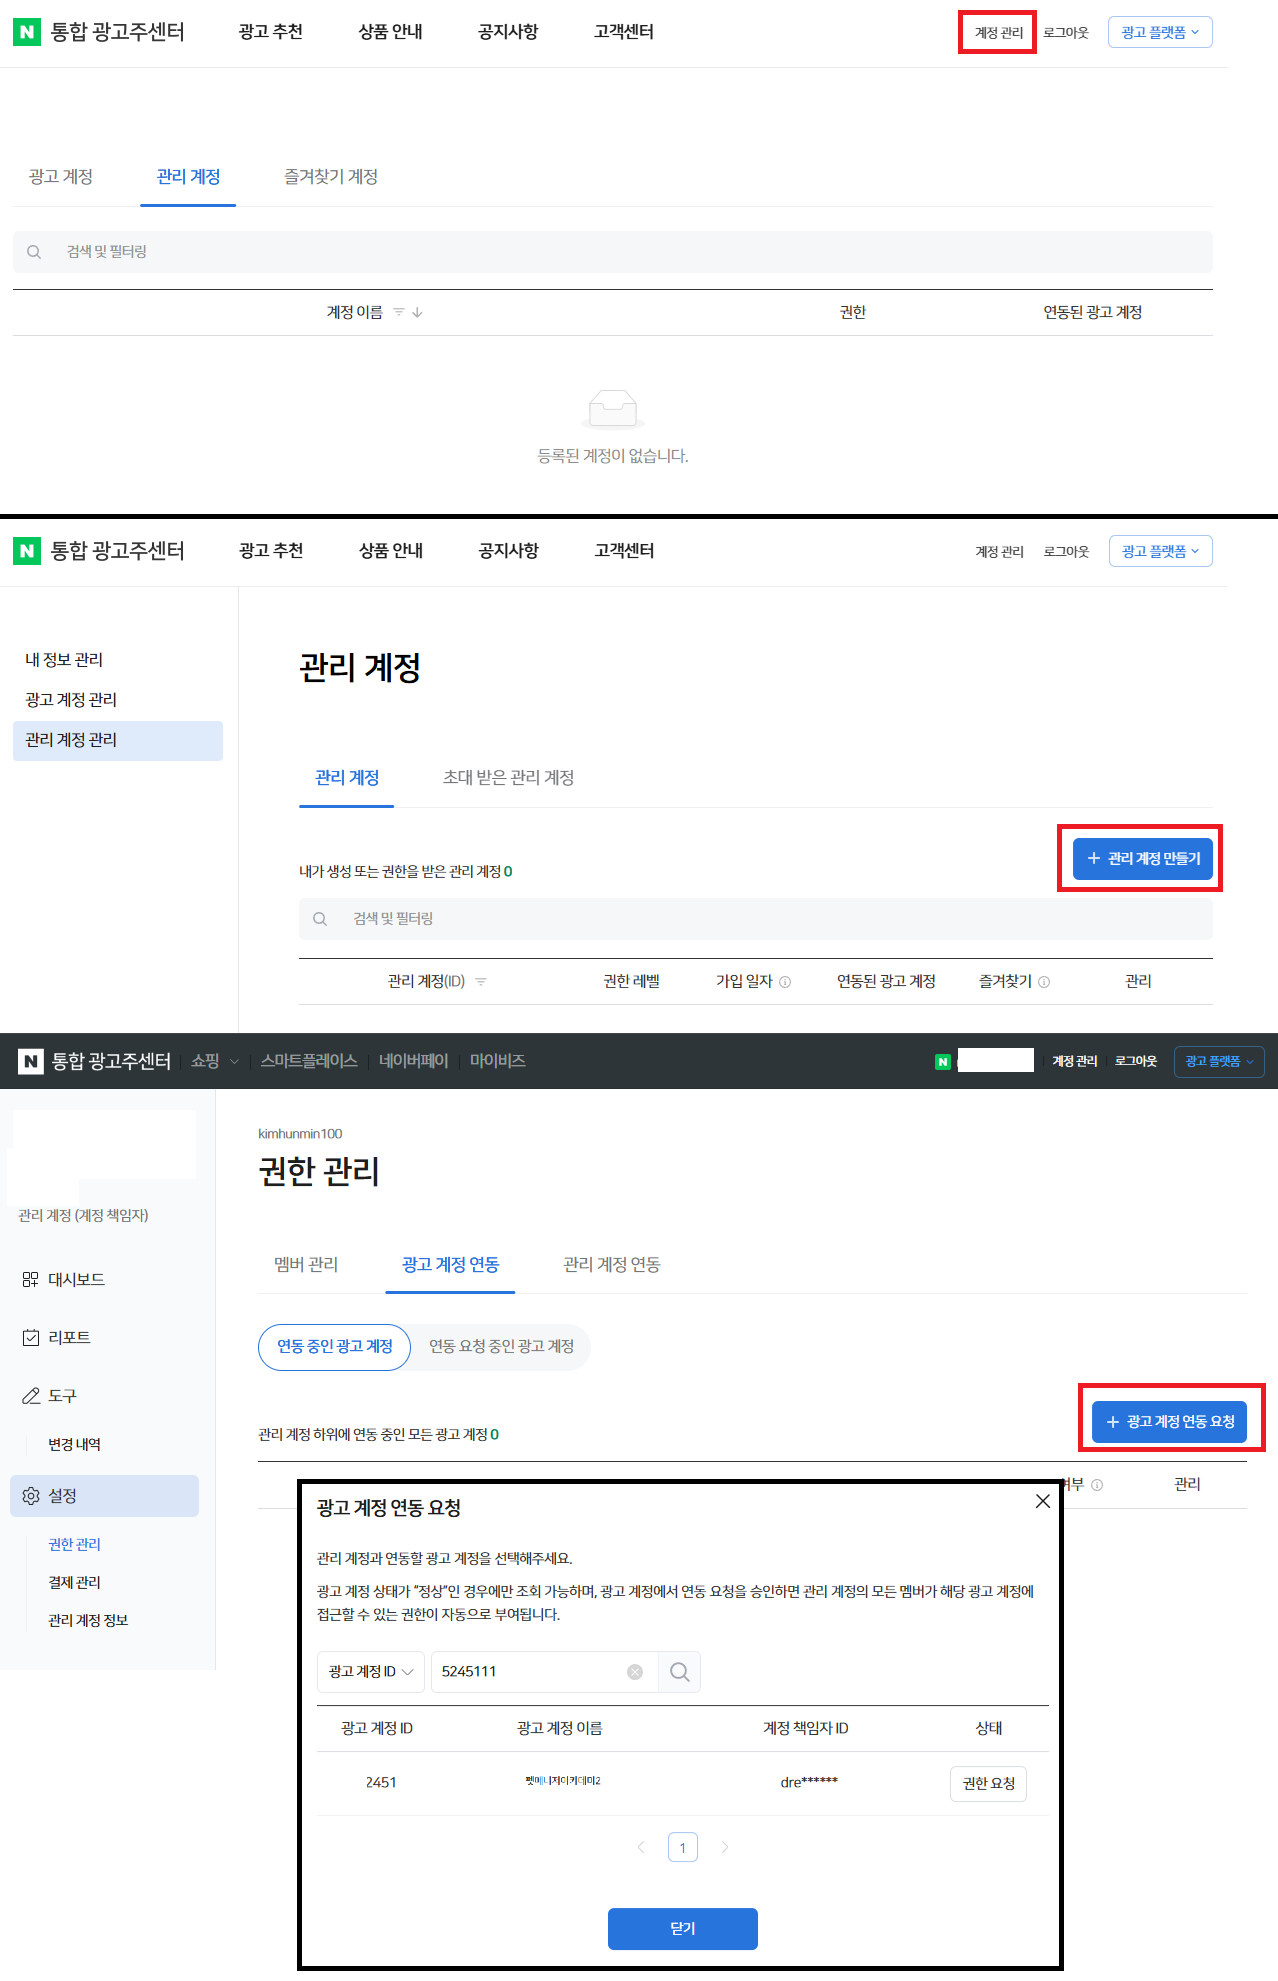
Task: Open the 관리 계정 연동 tab
Action: click(612, 1265)
